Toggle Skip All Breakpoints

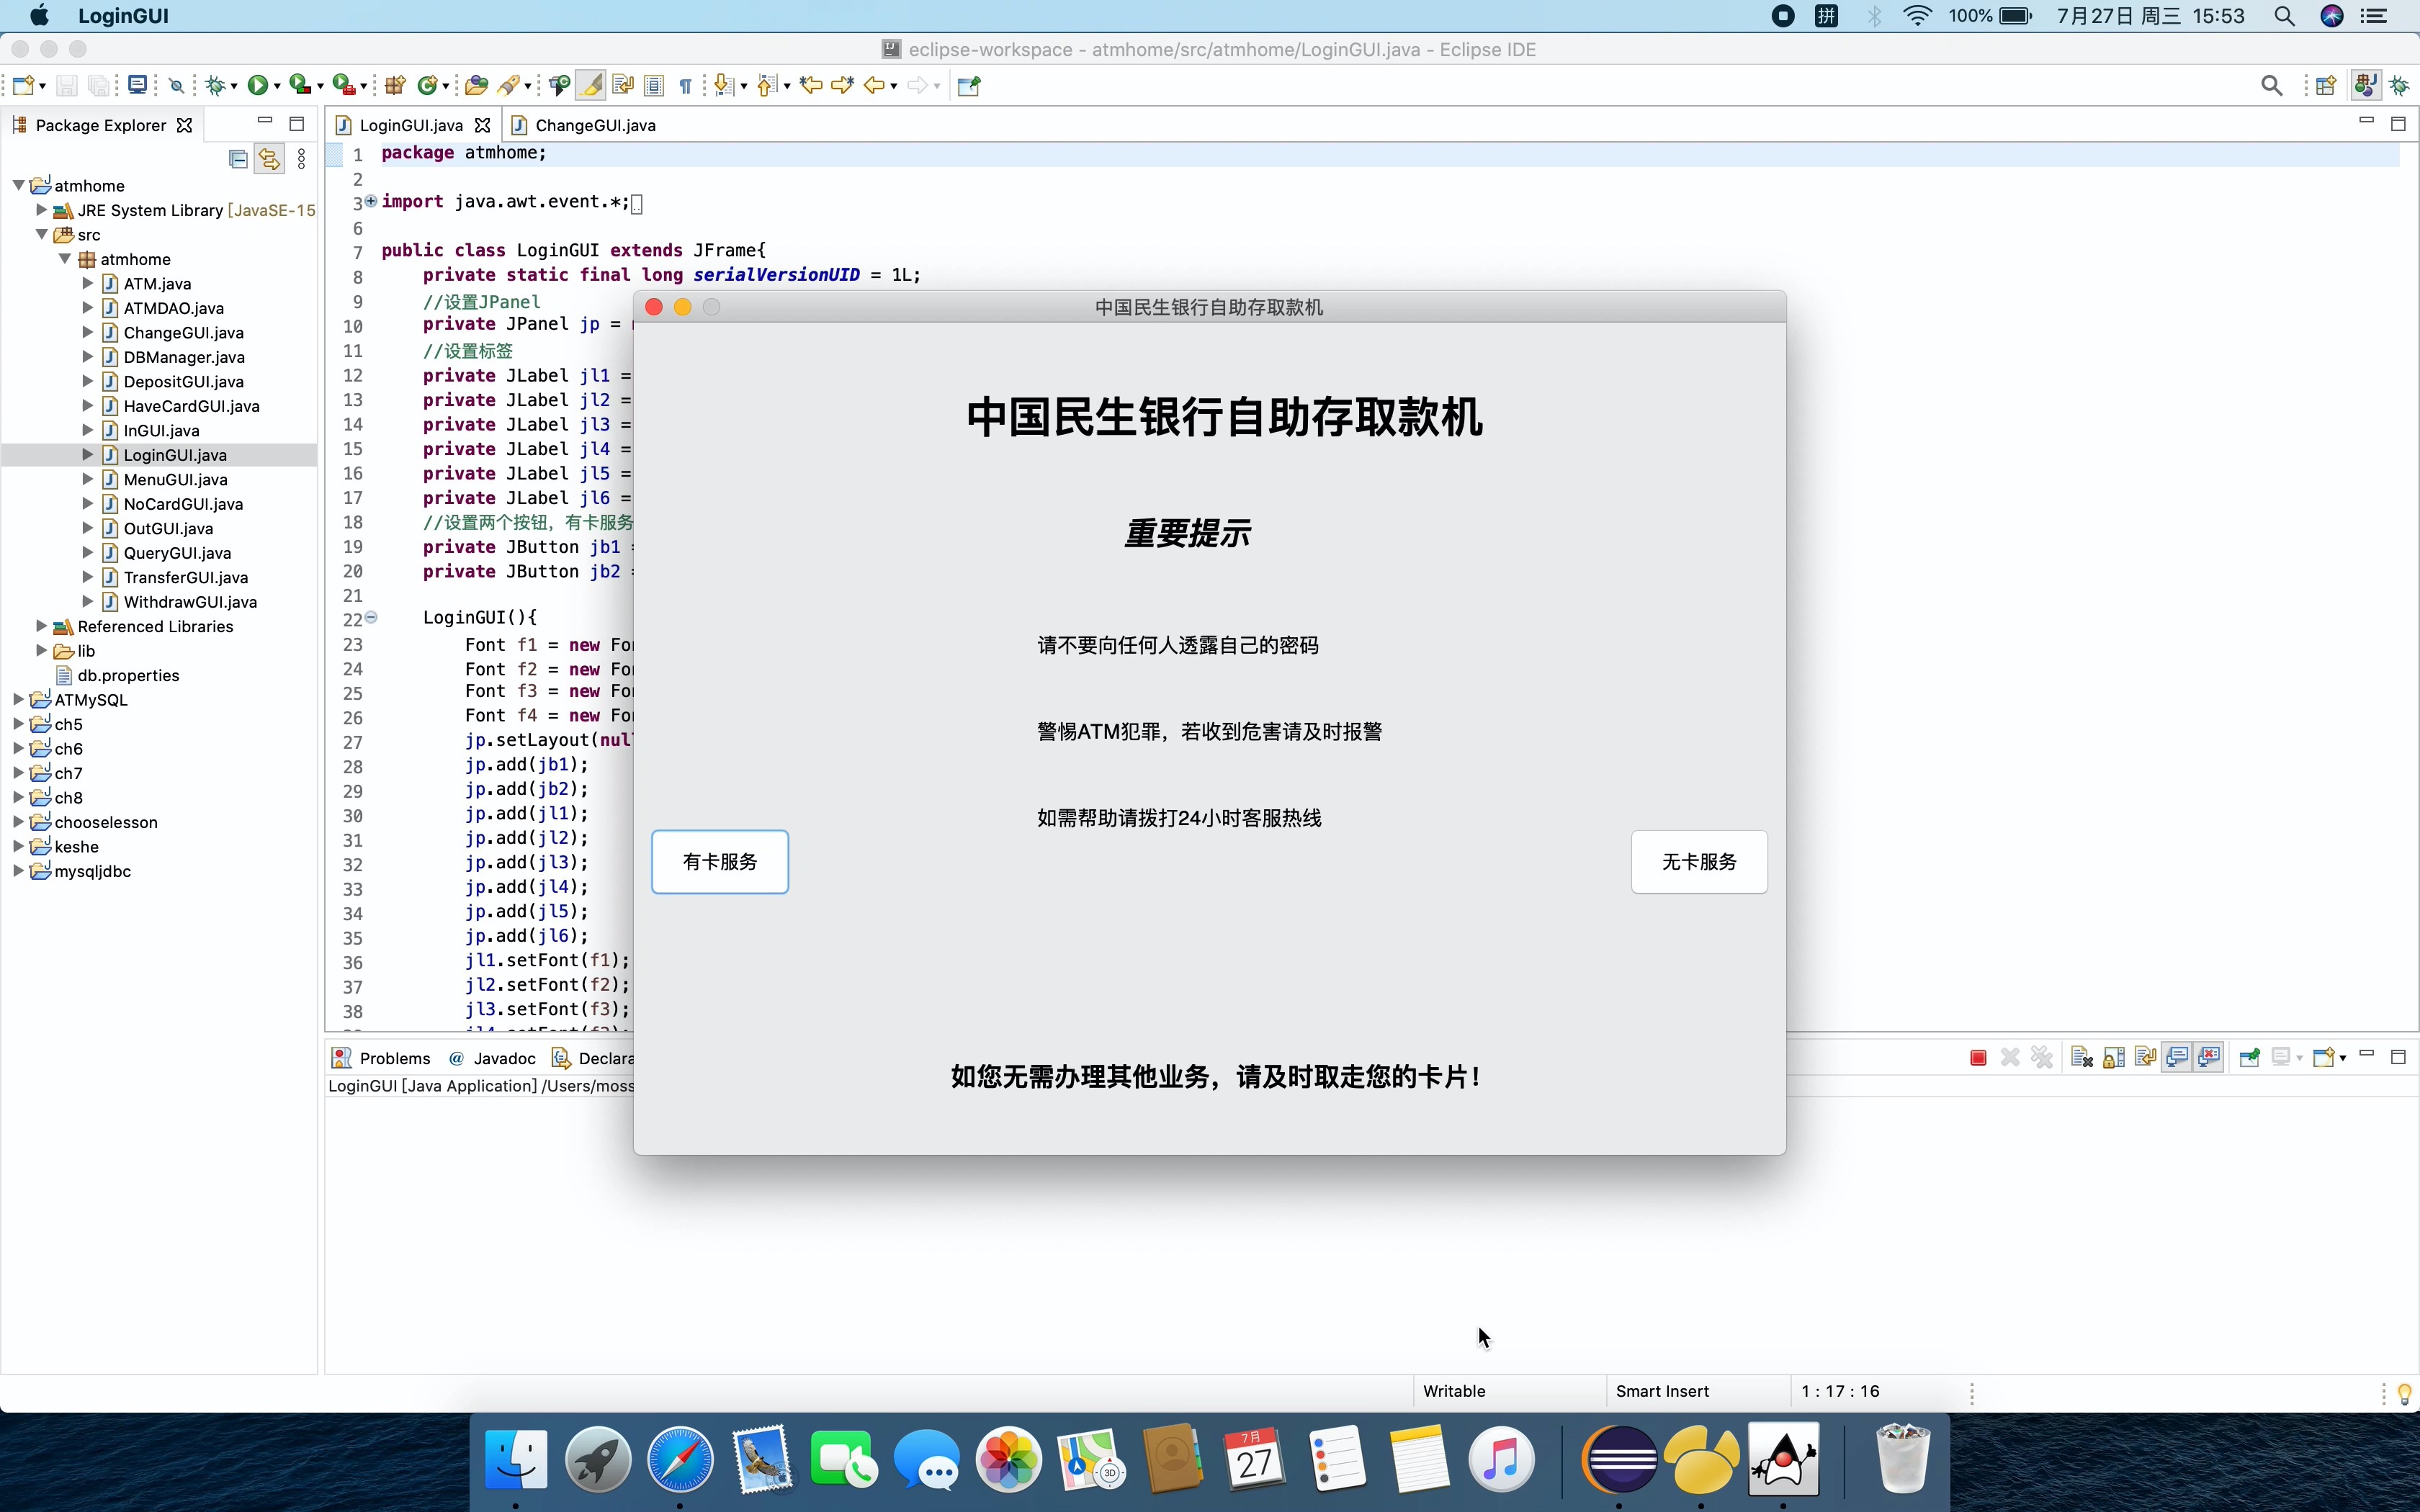(x=177, y=86)
